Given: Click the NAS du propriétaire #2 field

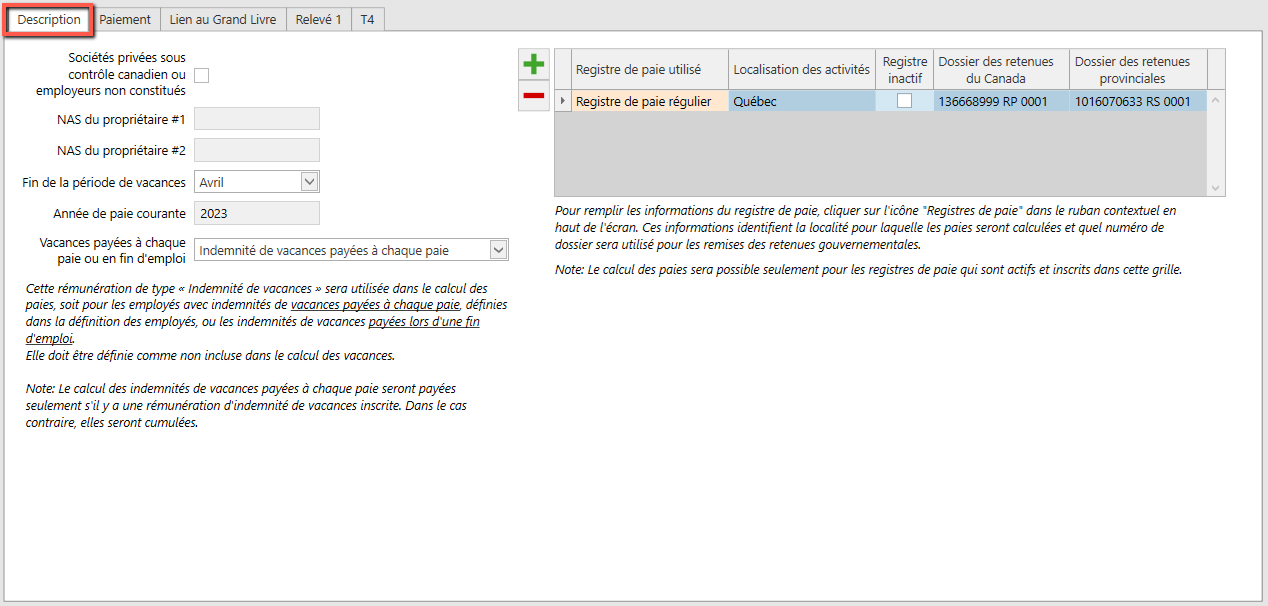Looking at the screenshot, I should pyautogui.click(x=257, y=150).
